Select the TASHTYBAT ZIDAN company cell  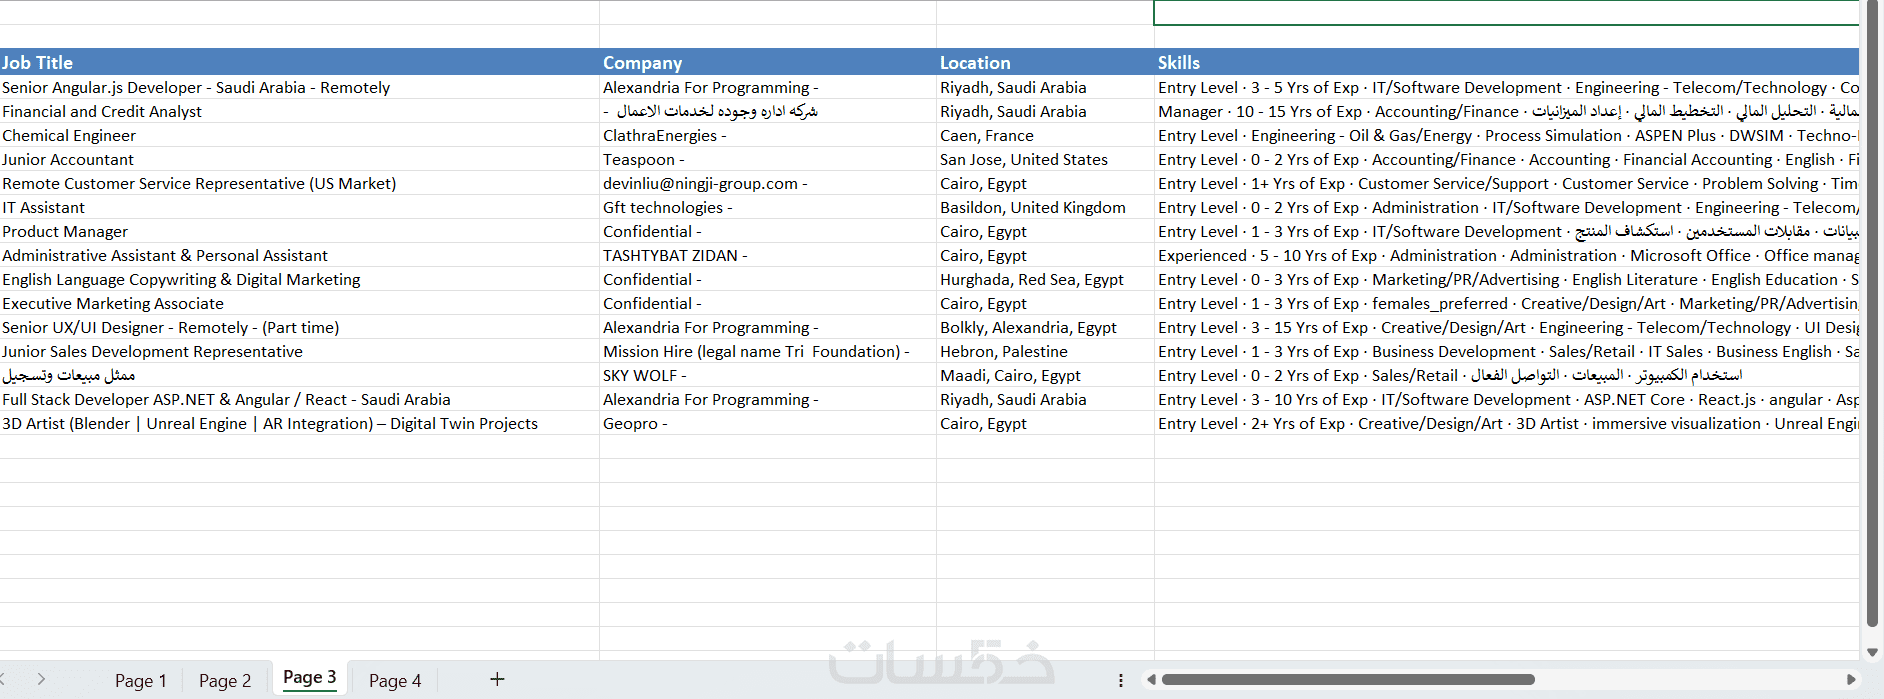tap(767, 255)
